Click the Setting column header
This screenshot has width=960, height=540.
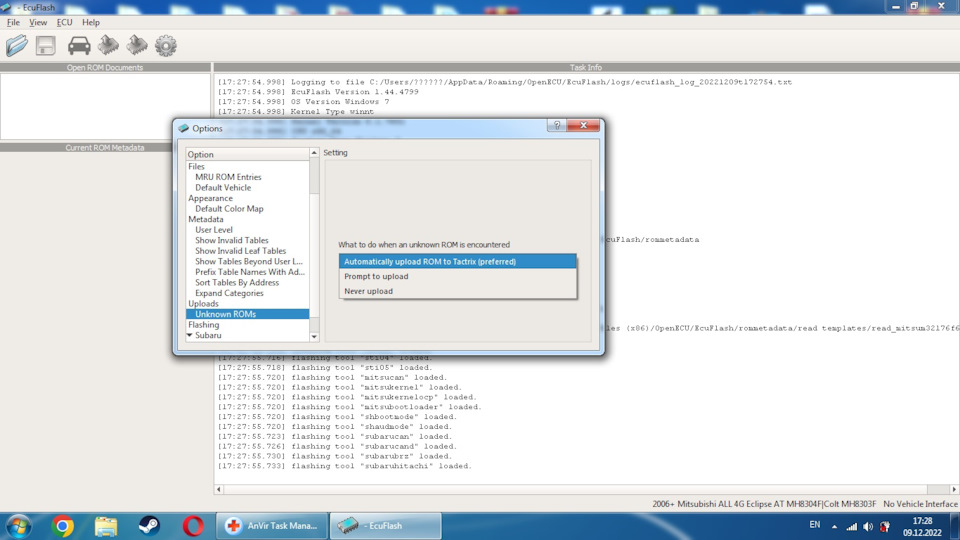[335, 152]
